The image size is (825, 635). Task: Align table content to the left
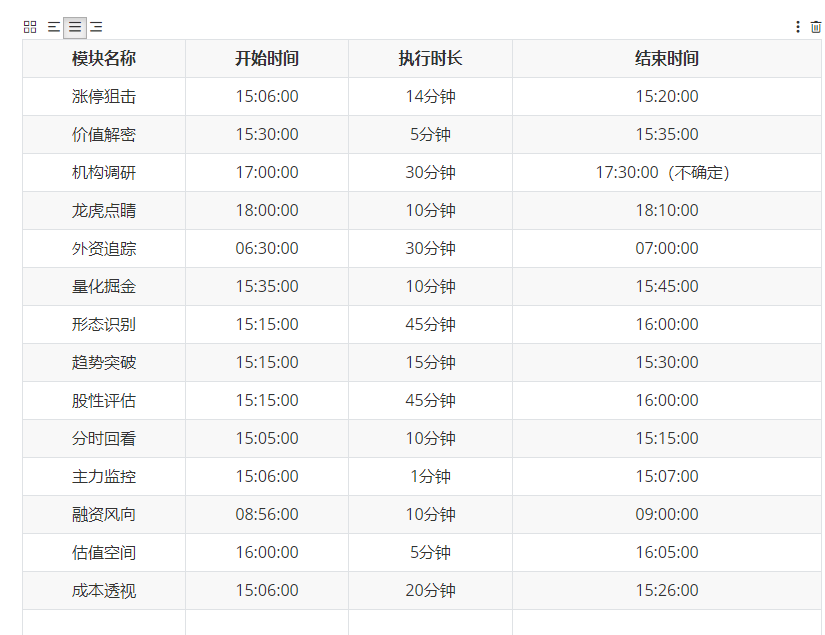53,27
